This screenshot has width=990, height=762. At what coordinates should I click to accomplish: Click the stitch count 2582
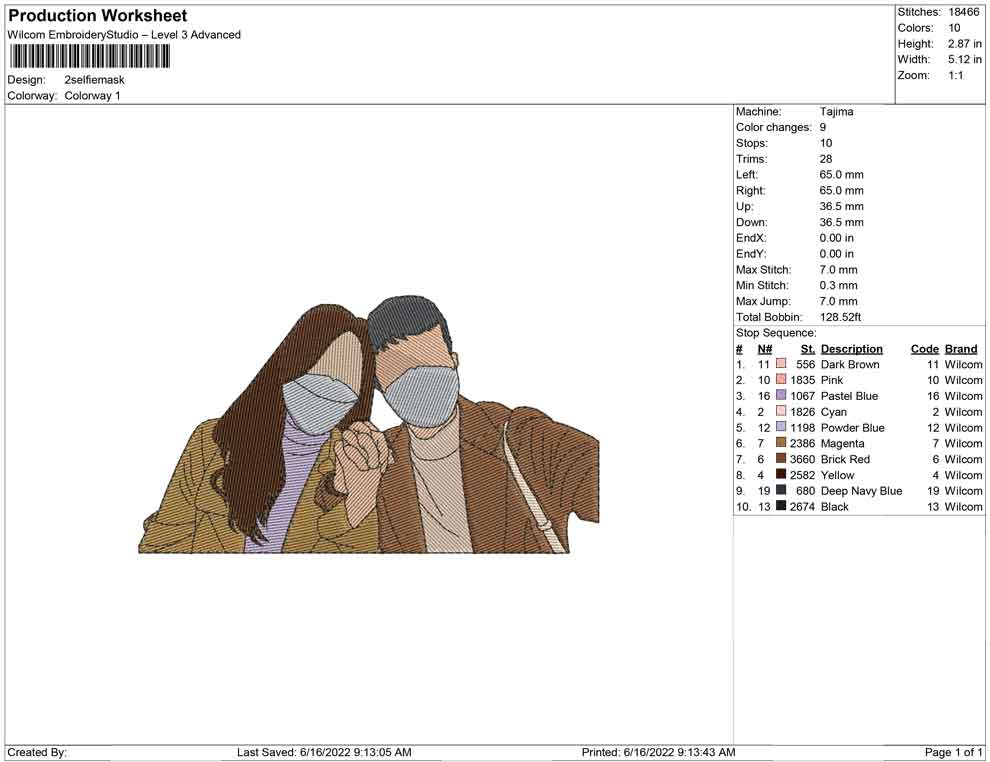802,475
